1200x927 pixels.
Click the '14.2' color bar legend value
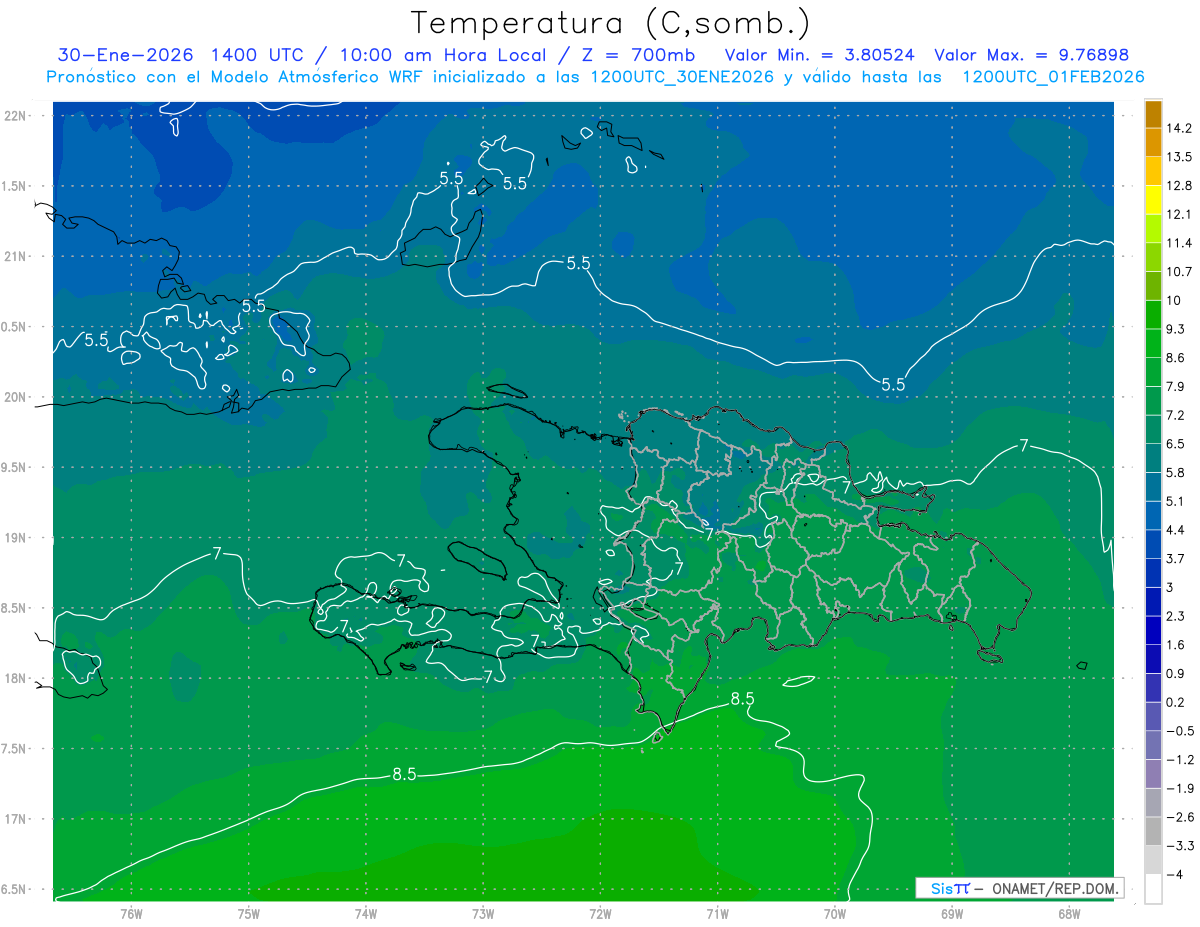click(x=1180, y=128)
